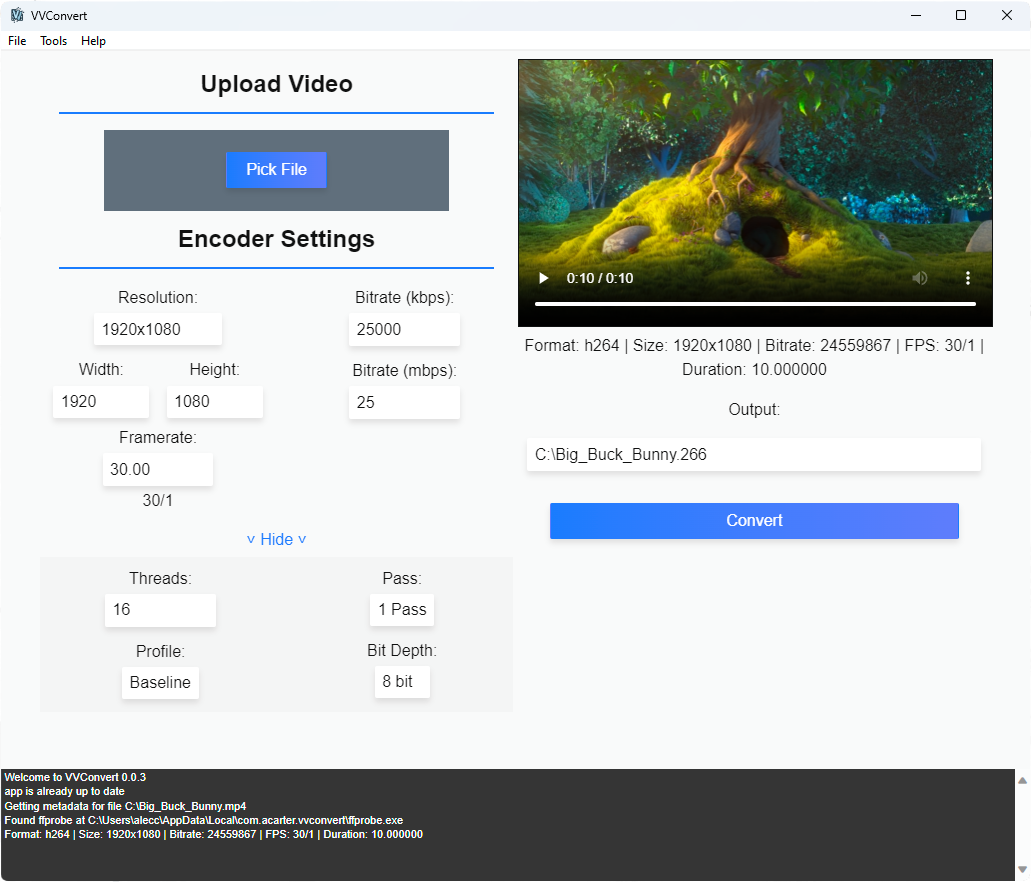The height and width of the screenshot is (882, 1031).
Task: Open the Profile selector showing Baseline
Action: (160, 682)
